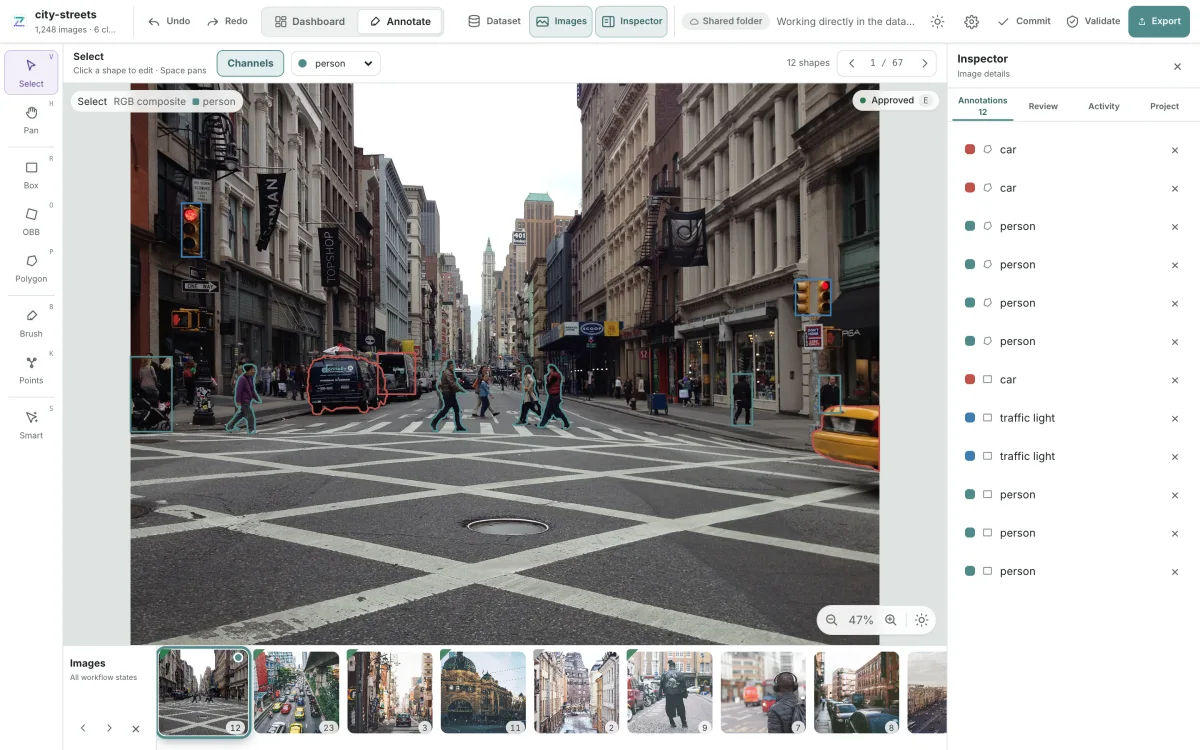Select the third car annotation with box icon
Viewport: 1200px width, 750px height.
1073,380
